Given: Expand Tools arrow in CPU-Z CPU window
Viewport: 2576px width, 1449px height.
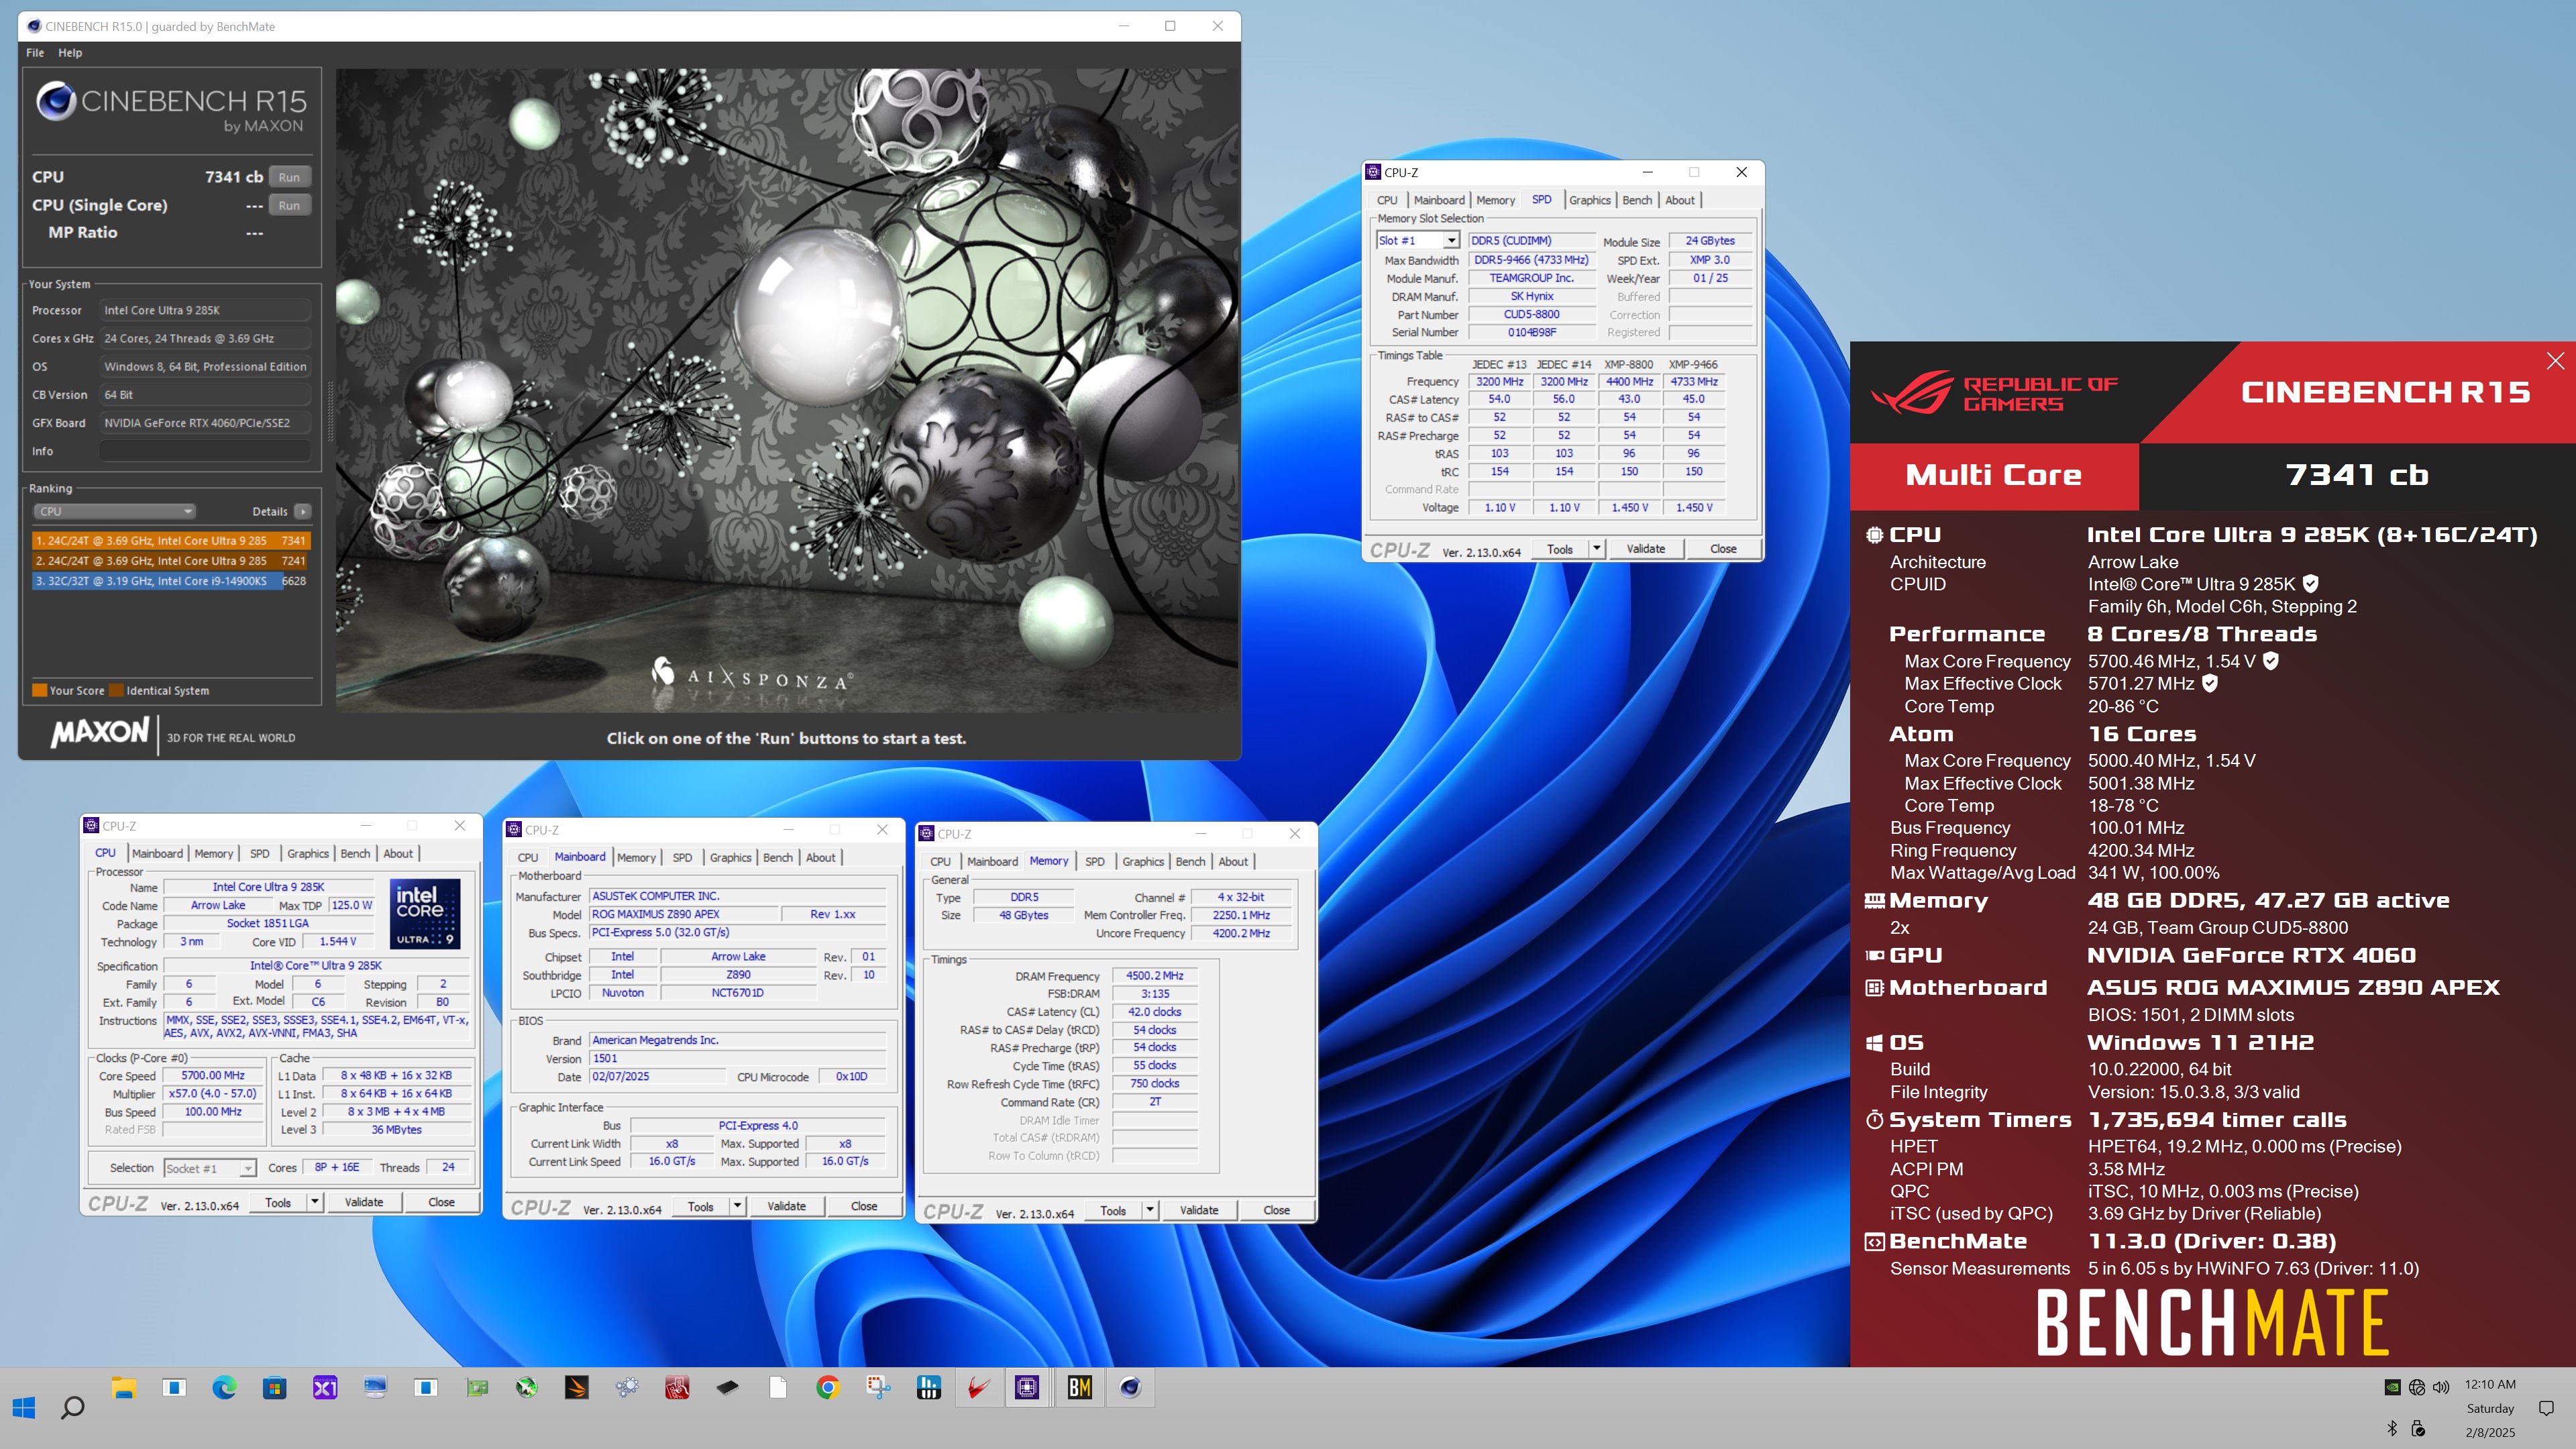Looking at the screenshot, I should coord(314,1202).
